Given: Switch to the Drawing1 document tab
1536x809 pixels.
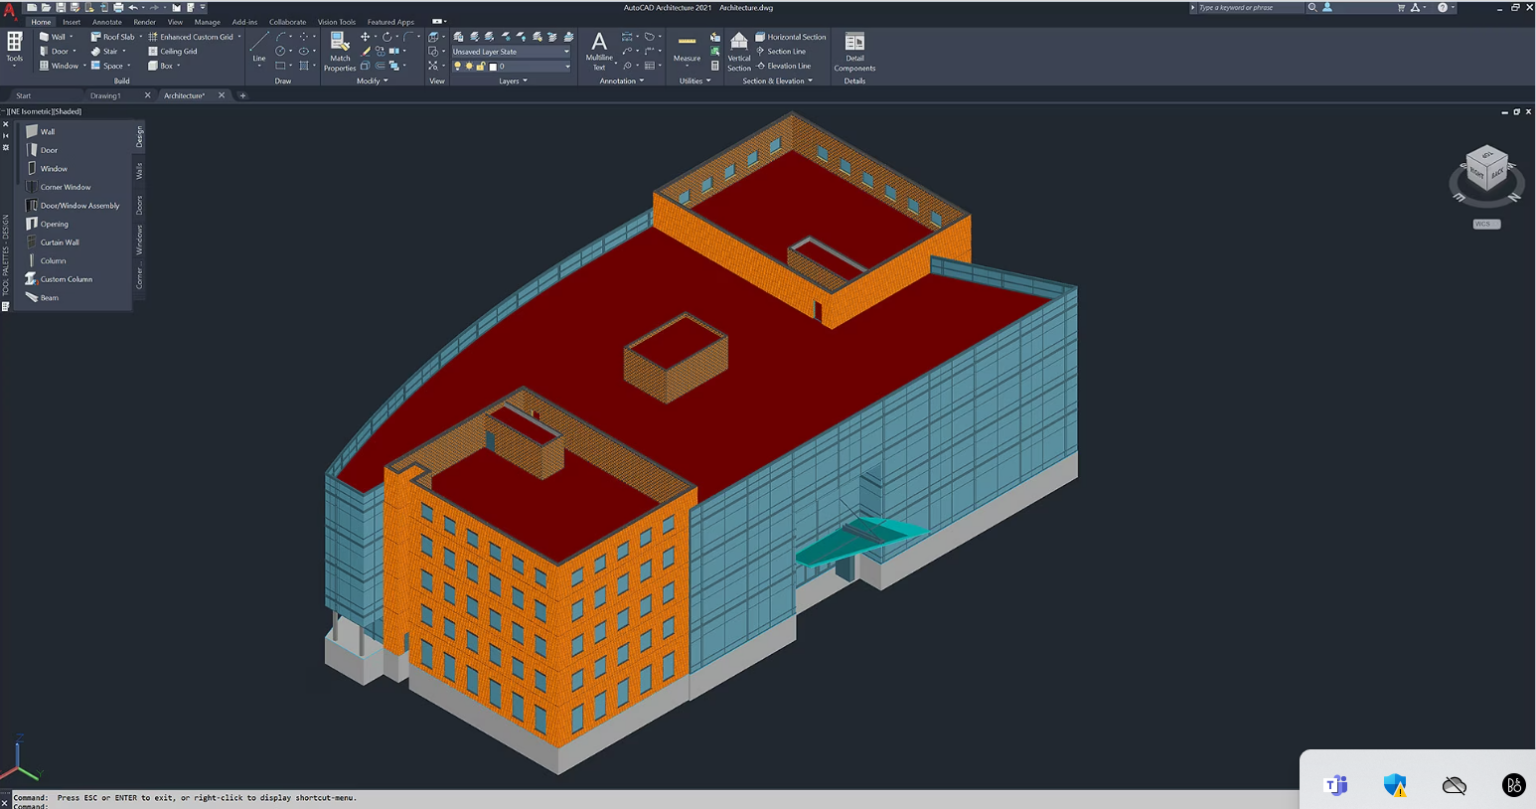Looking at the screenshot, I should click(105, 96).
